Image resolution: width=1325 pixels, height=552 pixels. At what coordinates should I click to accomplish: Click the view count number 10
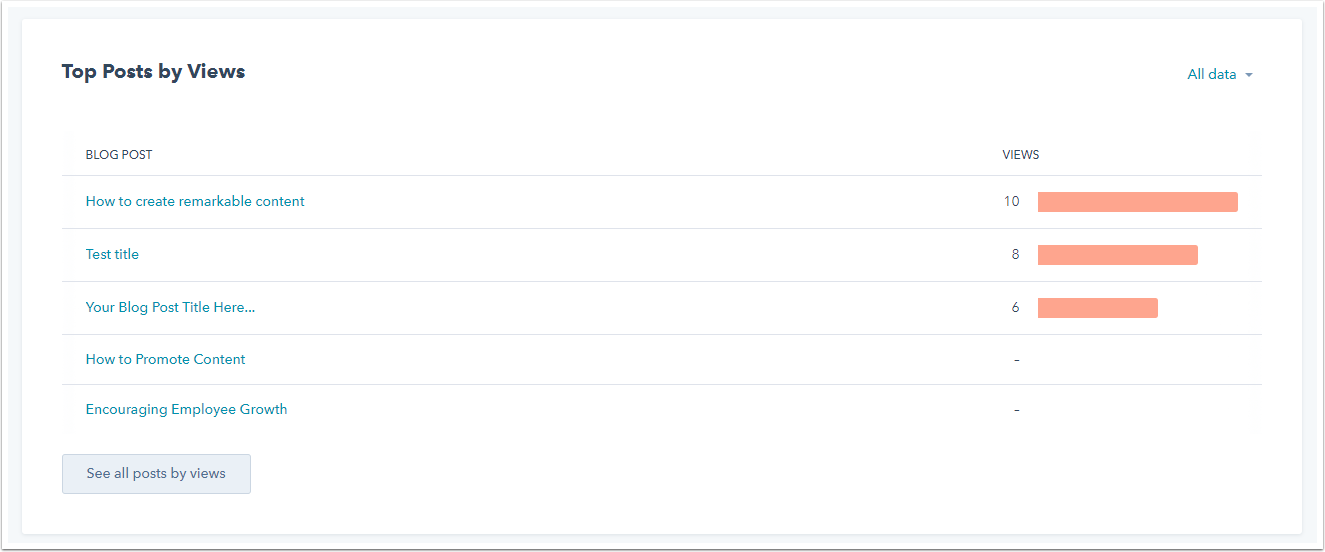coord(1012,201)
